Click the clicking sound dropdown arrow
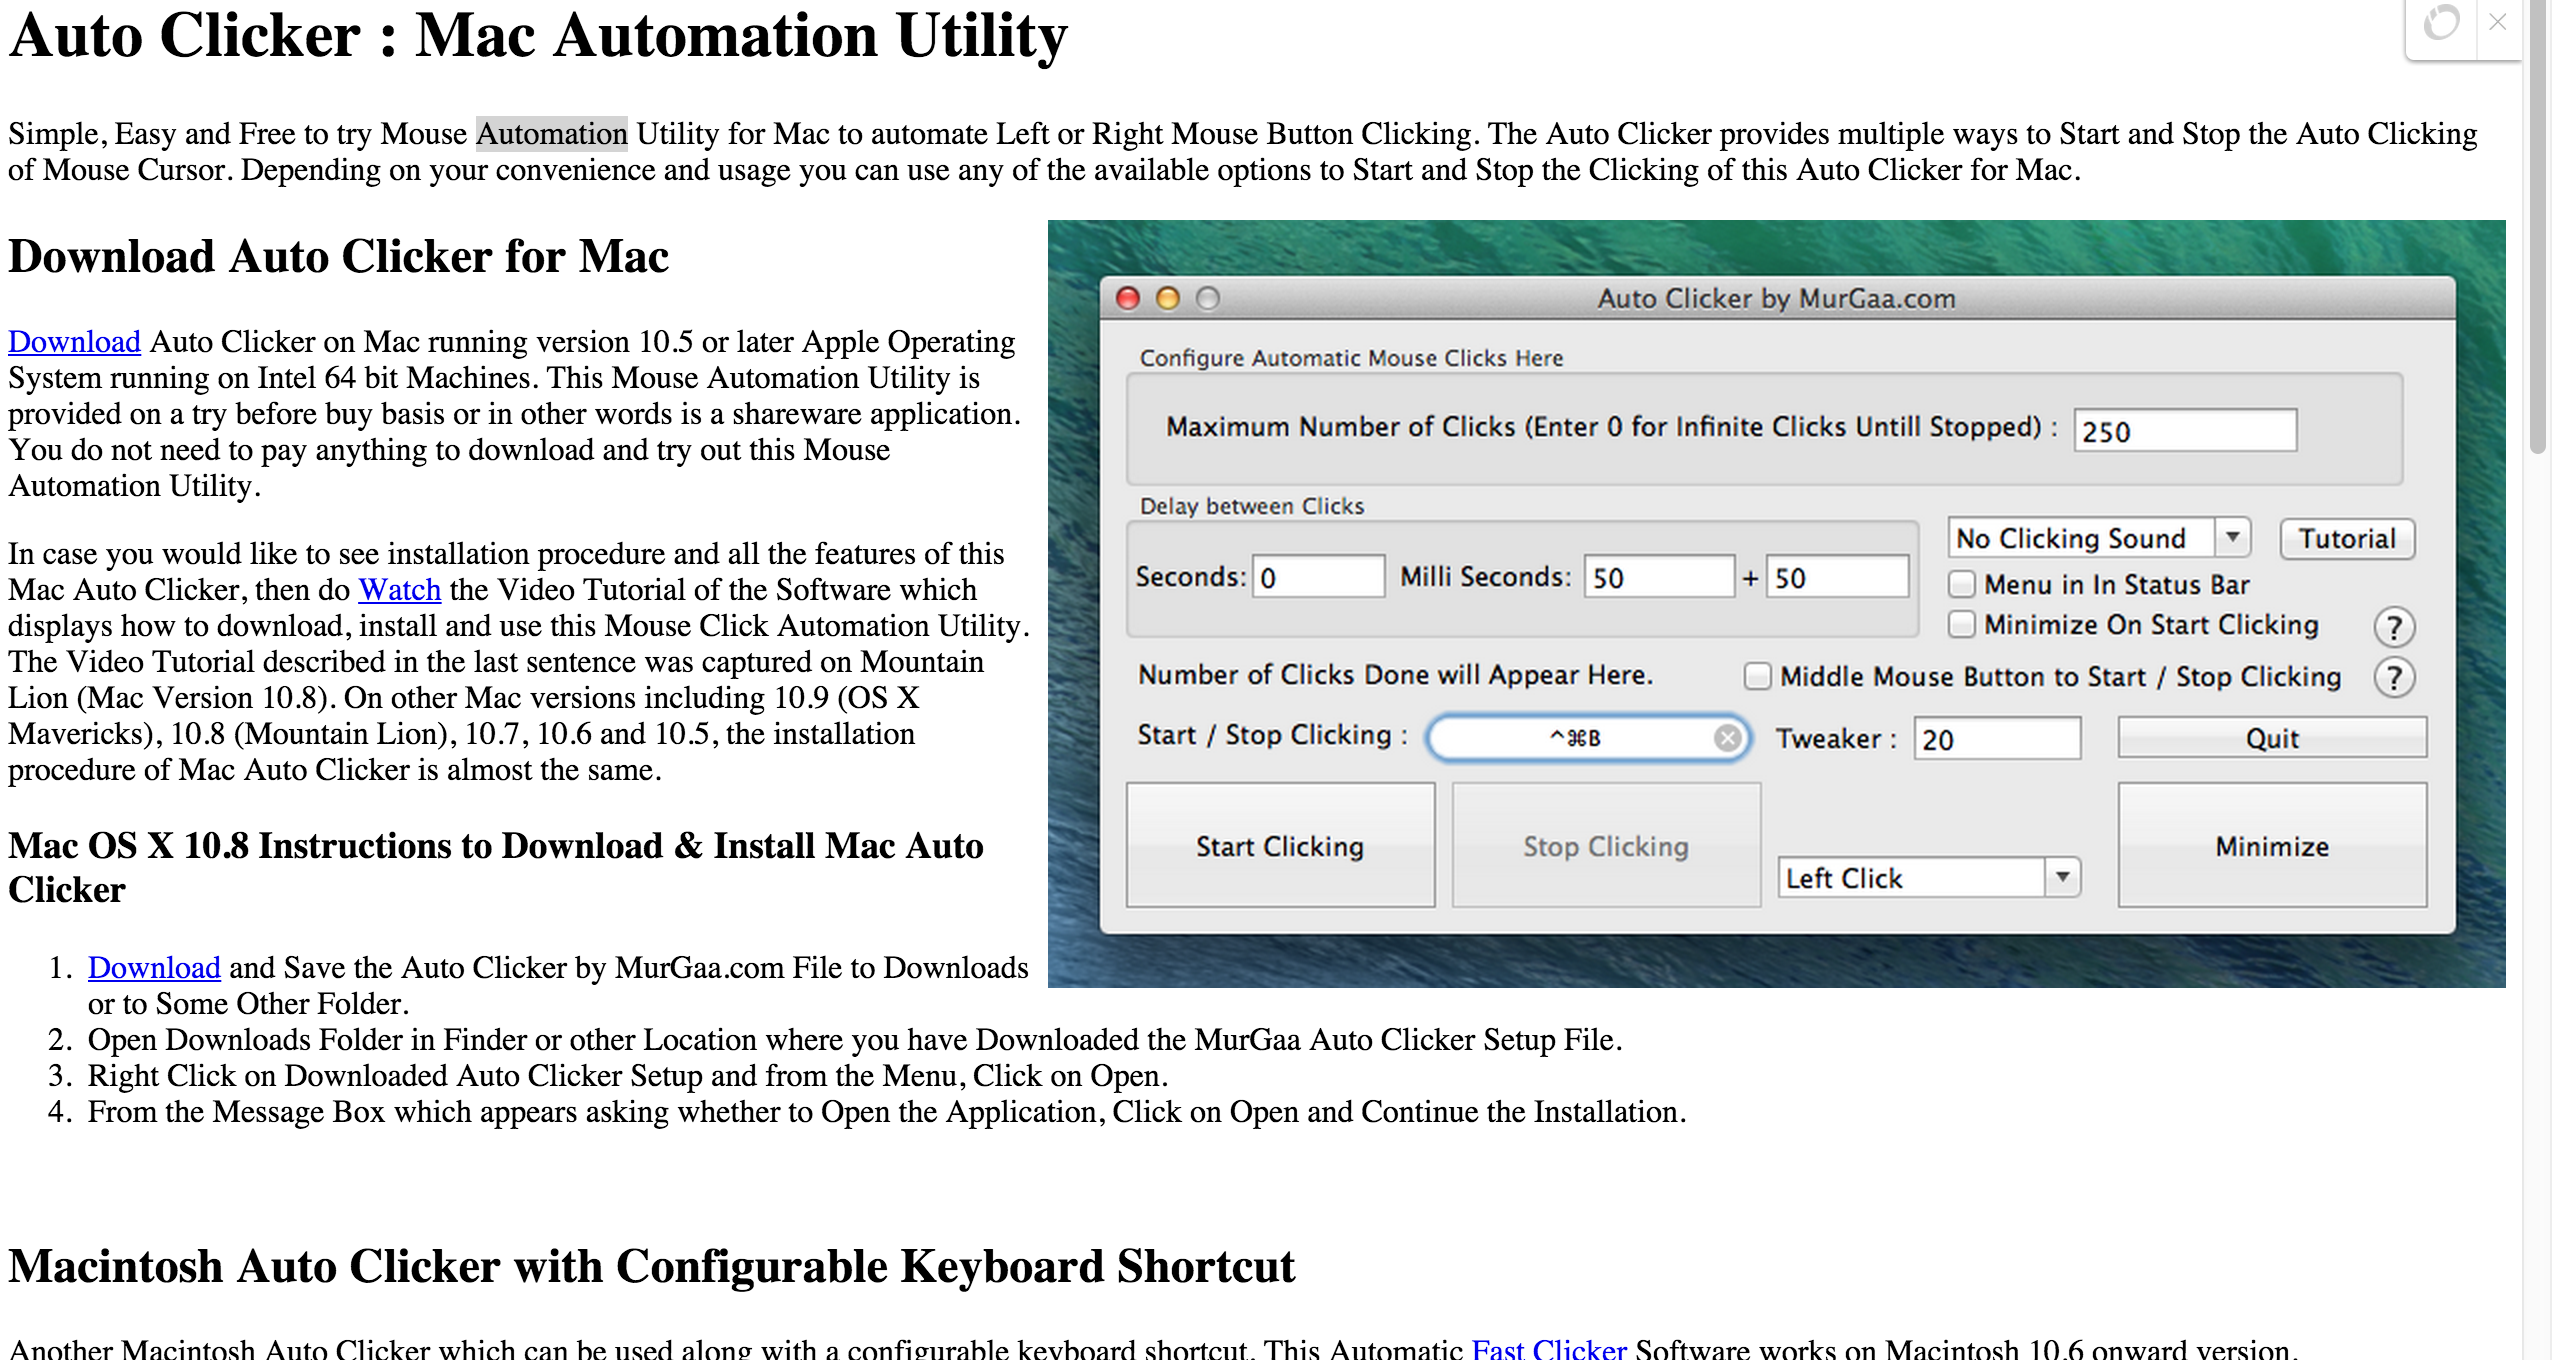Viewport: 2552px width, 1360px height. point(2231,538)
